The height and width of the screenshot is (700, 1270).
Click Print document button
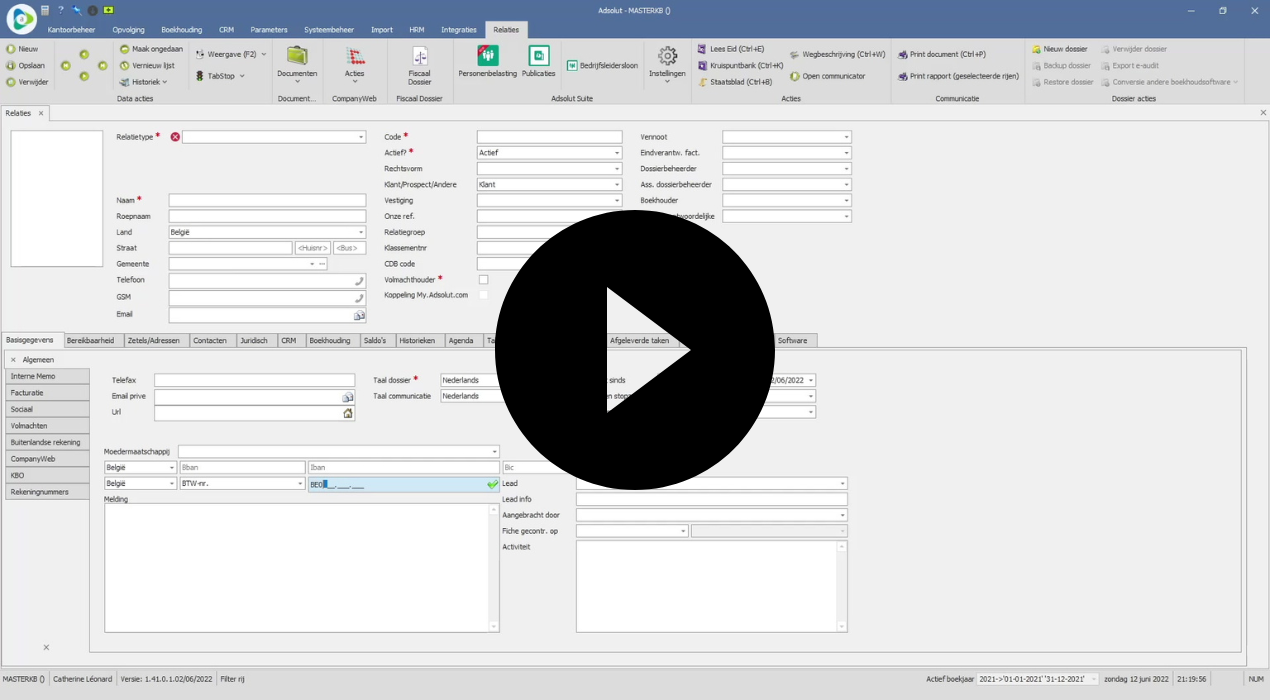tap(941, 54)
